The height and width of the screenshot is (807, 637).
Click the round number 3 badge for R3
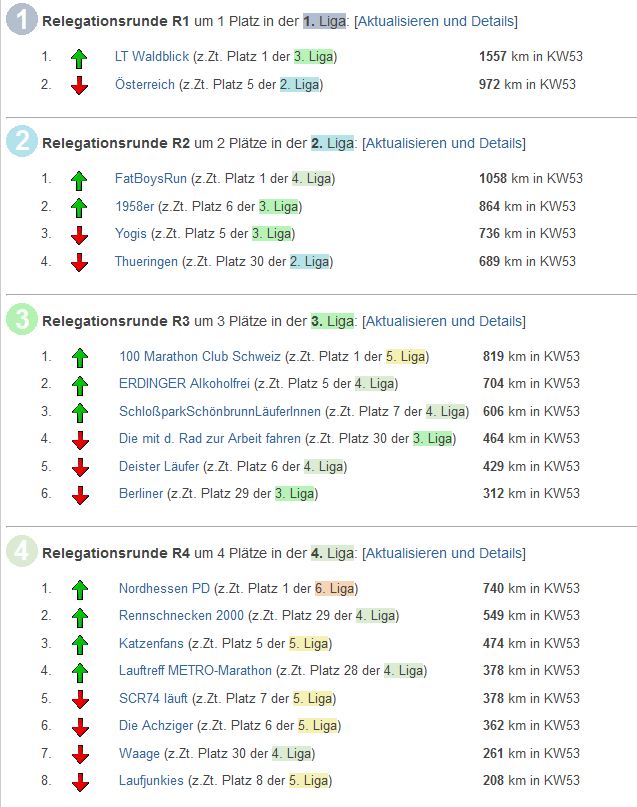[21, 321]
